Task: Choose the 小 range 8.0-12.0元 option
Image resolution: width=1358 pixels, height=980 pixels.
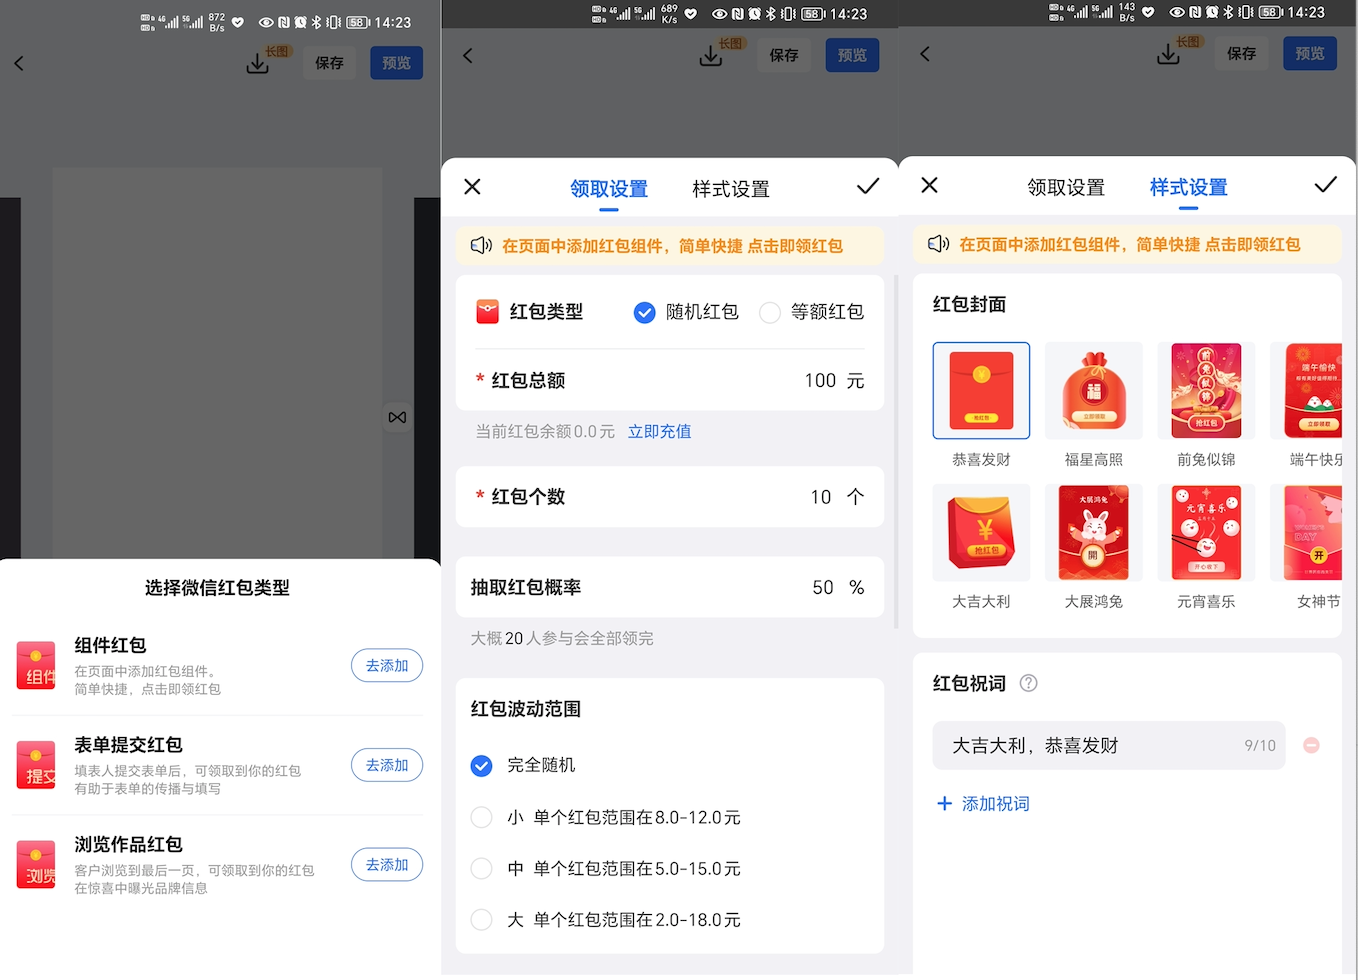Action: click(482, 817)
